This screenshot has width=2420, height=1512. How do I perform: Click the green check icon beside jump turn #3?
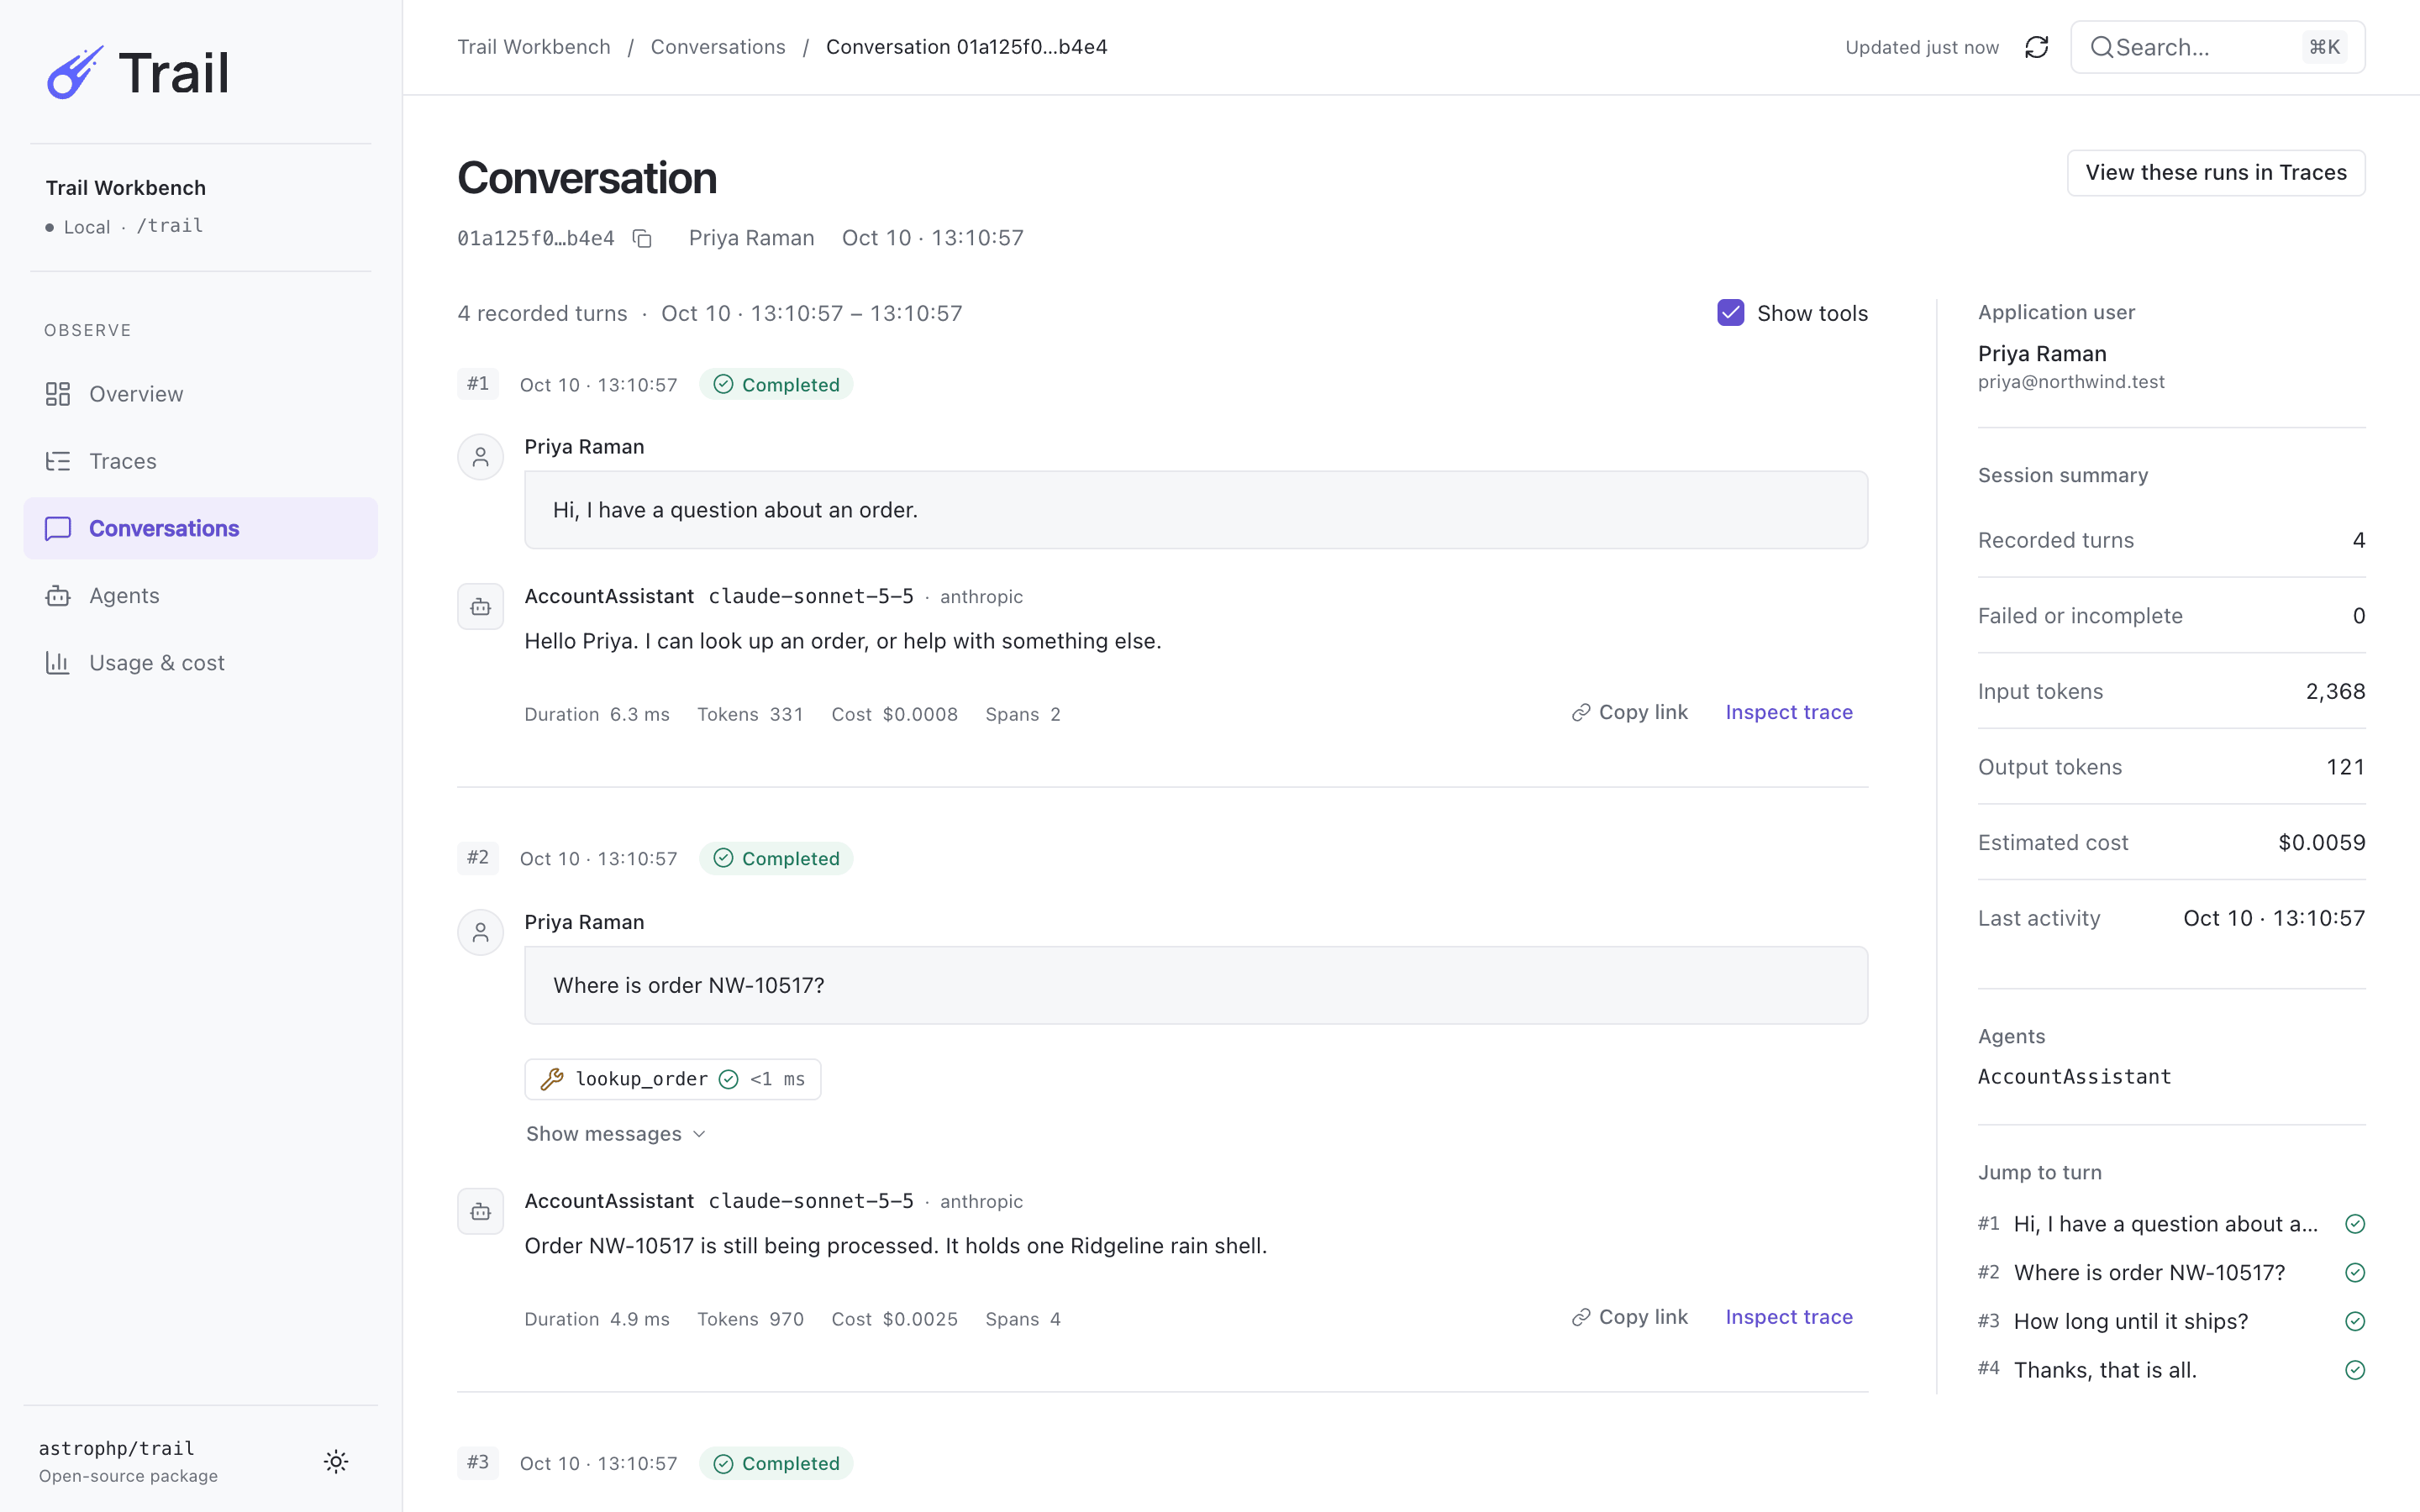2355,1321
